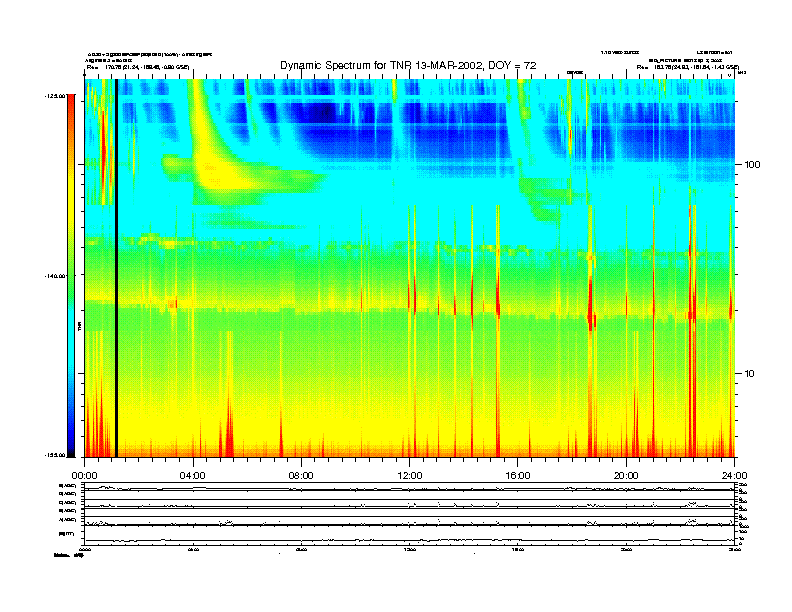792x612 pixels.
Task: Click the 16:00 time axis label
Action: (x=518, y=476)
